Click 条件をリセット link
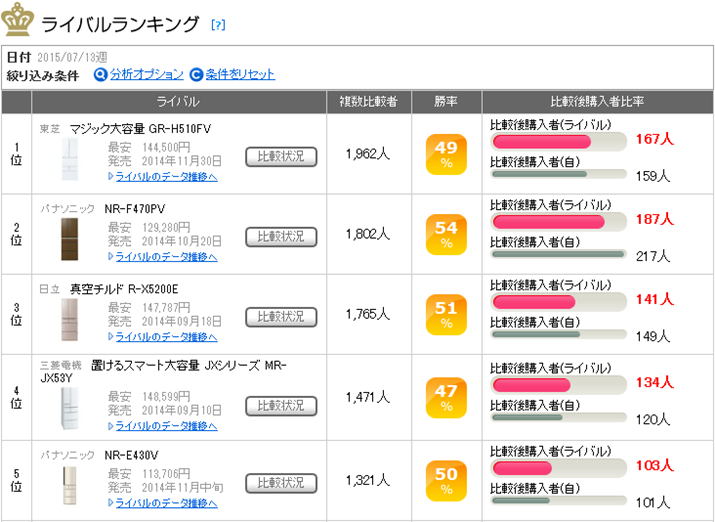Screen dimensions: 715x522 coord(240,74)
